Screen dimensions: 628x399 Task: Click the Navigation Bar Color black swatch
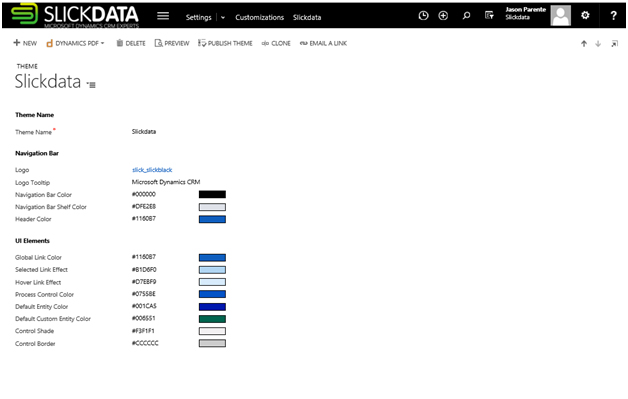point(212,195)
